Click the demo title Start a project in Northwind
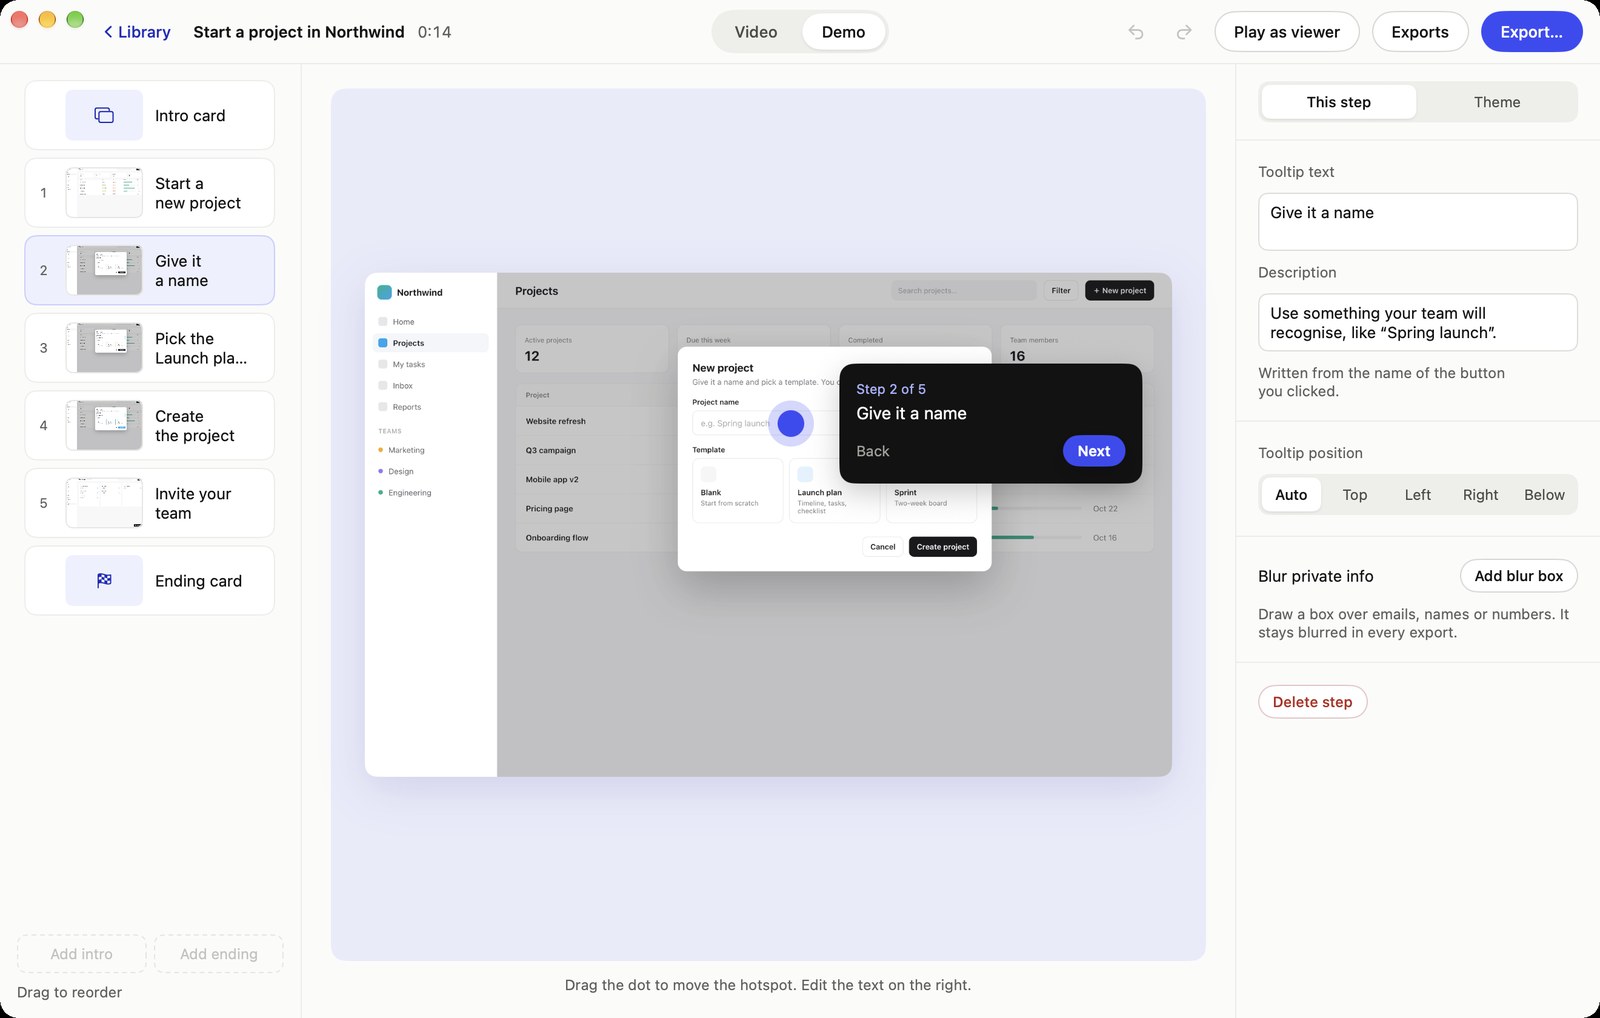The height and width of the screenshot is (1018, 1600). point(299,32)
